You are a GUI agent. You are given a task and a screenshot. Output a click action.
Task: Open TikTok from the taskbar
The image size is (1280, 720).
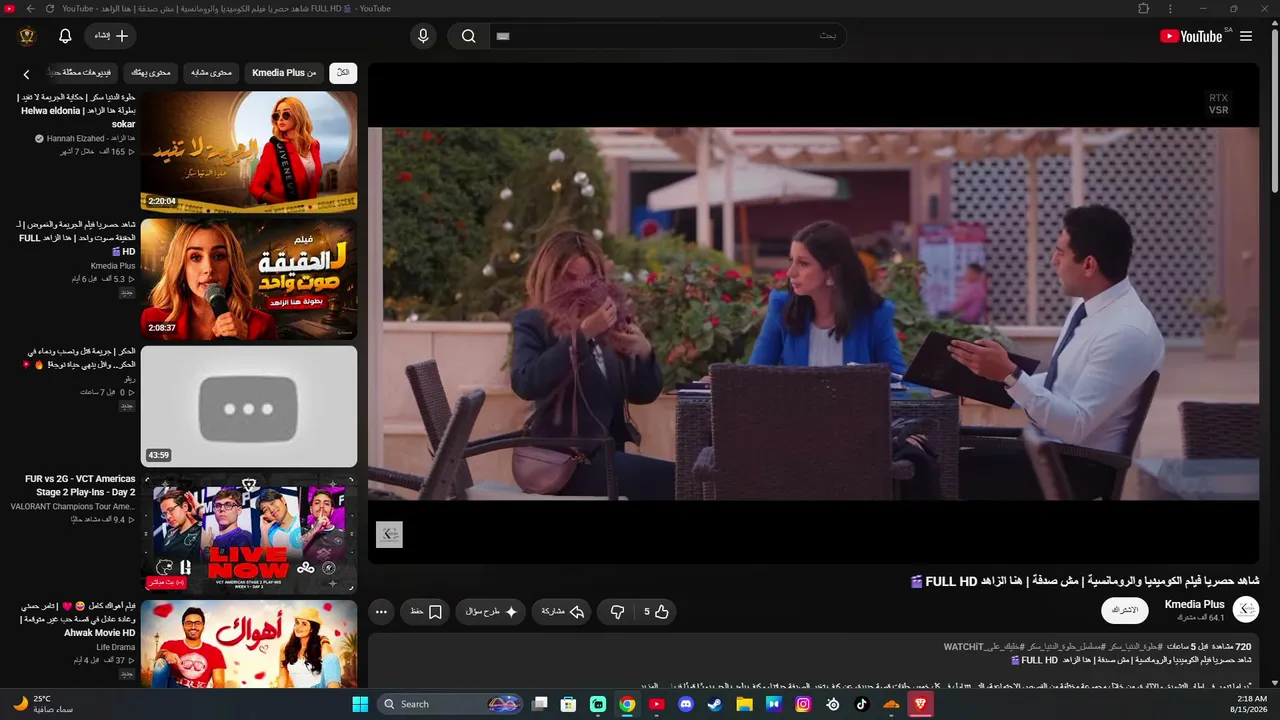[x=862, y=704]
